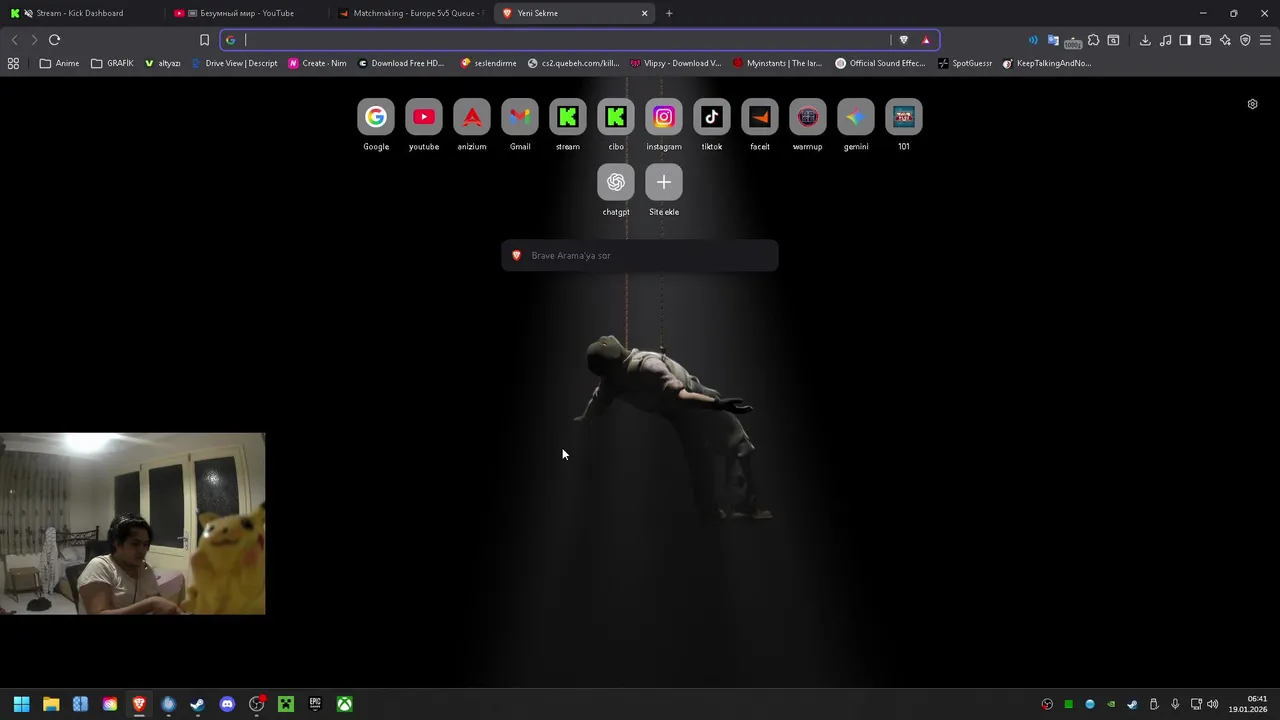The width and height of the screenshot is (1280, 720).
Task: Open the youtube speed dial tile
Action: click(424, 117)
